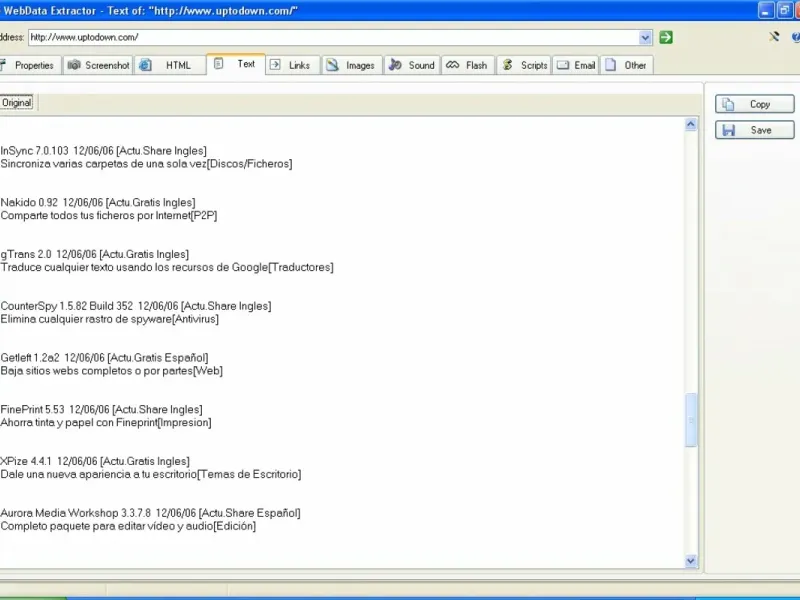Image resolution: width=800 pixels, height=600 pixels.
Task: Click the scrollbar down arrow
Action: coord(691,561)
